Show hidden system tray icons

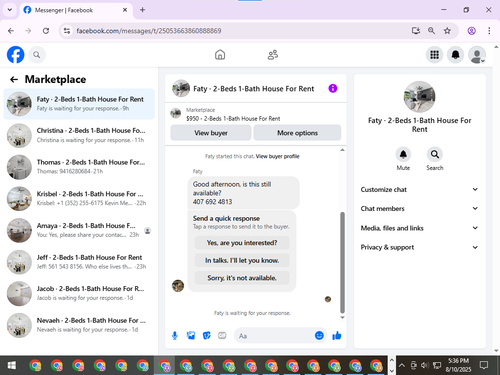(x=402, y=365)
